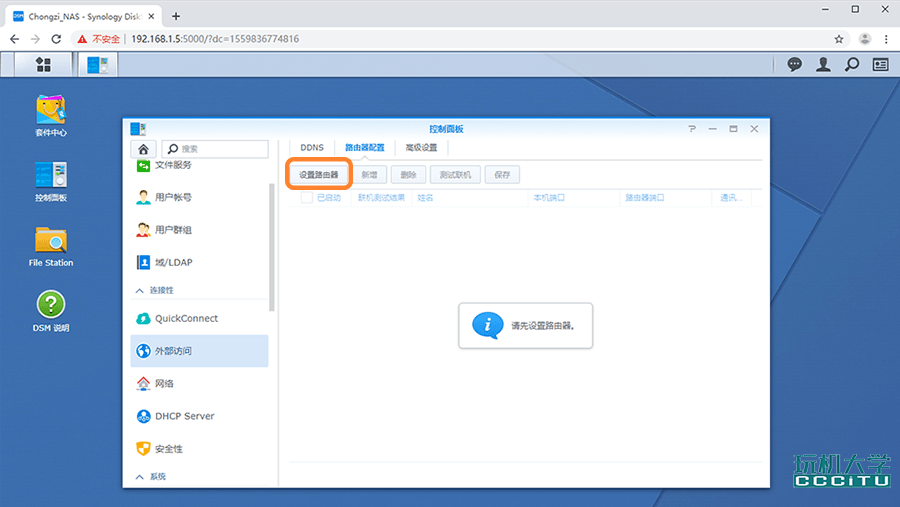Screen dimensions: 900x507
Task: Open DSM Help desktop icon
Action: [x=51, y=305]
